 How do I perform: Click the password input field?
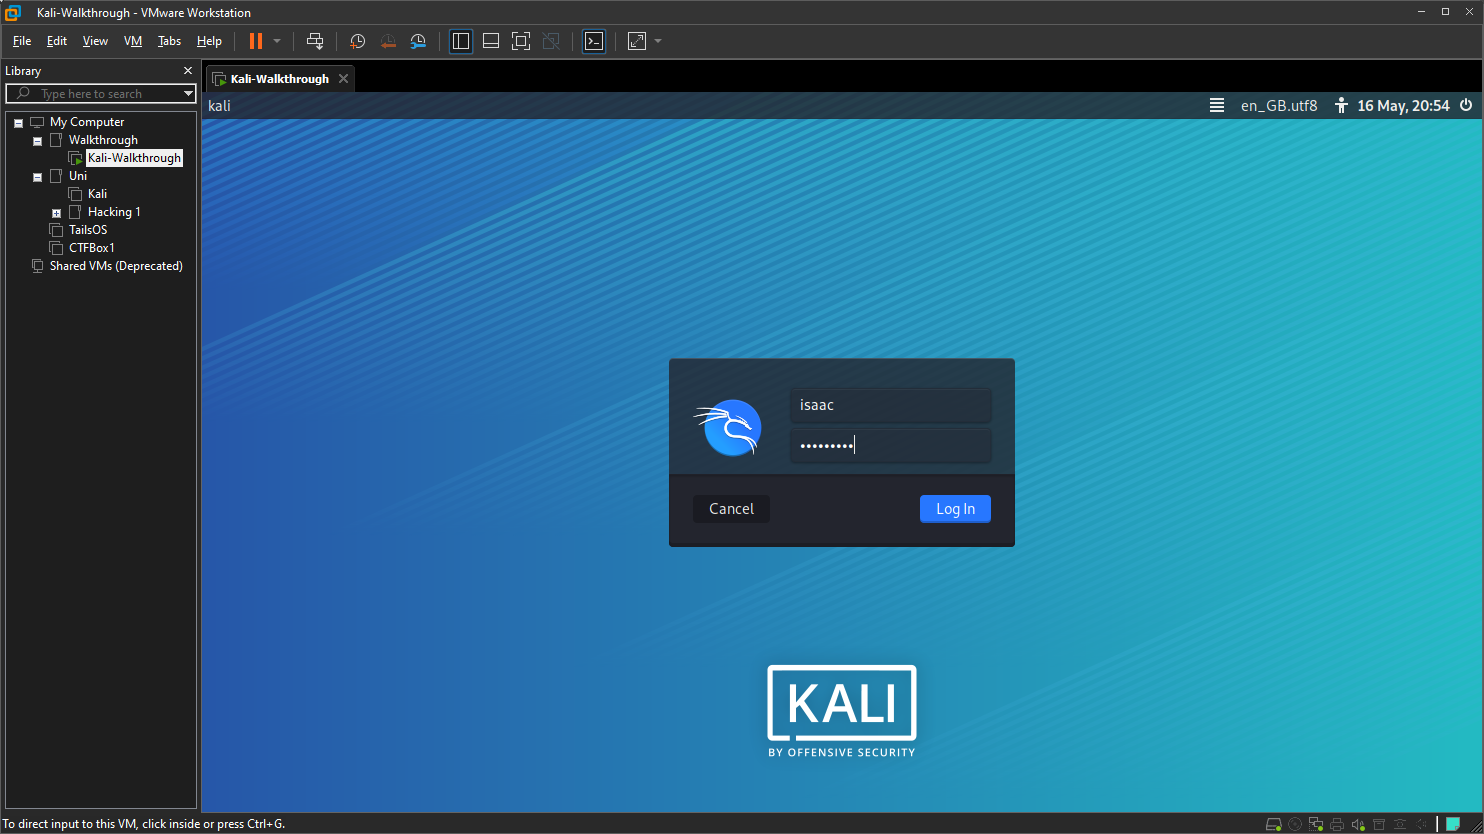point(890,446)
